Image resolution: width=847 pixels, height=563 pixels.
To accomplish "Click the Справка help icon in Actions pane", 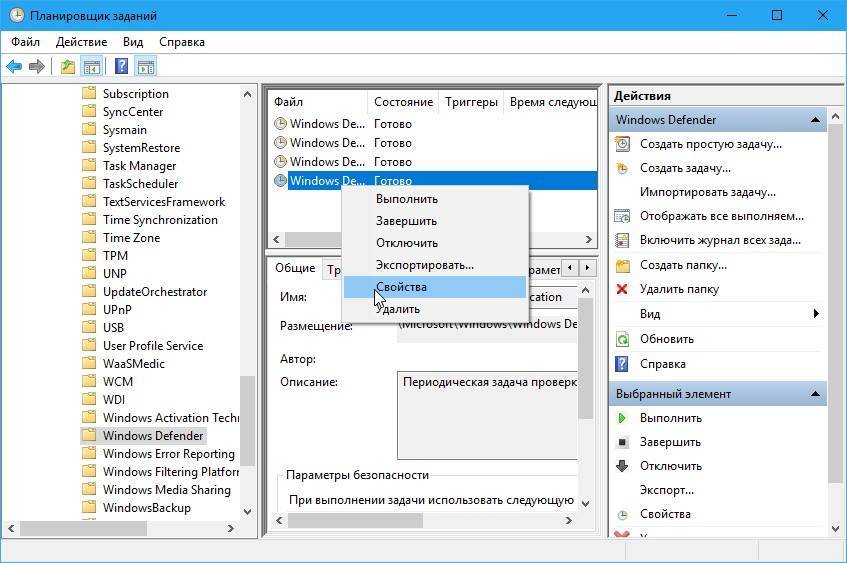I will 622,364.
